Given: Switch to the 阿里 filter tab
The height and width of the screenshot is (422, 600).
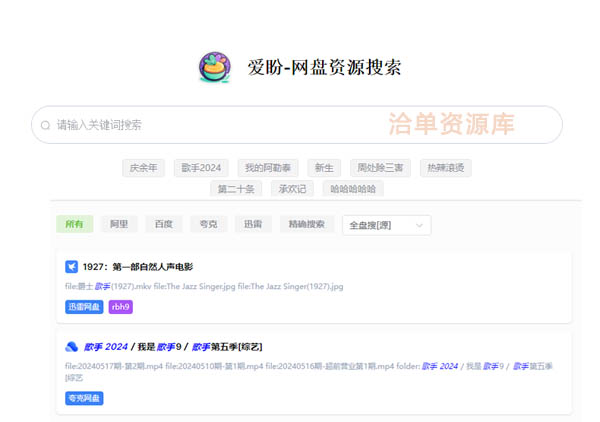Looking at the screenshot, I should pyautogui.click(x=119, y=224).
